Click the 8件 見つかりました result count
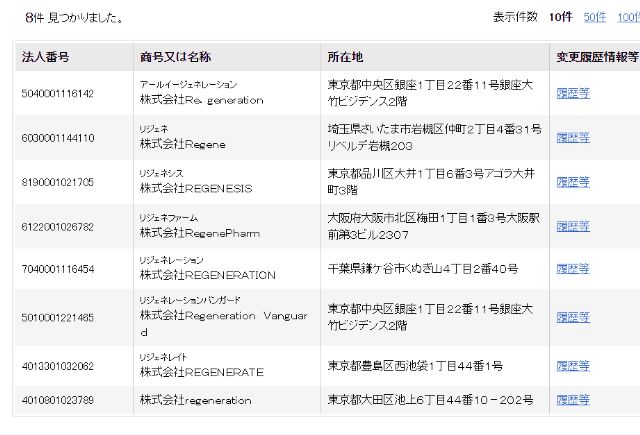 [74, 18]
